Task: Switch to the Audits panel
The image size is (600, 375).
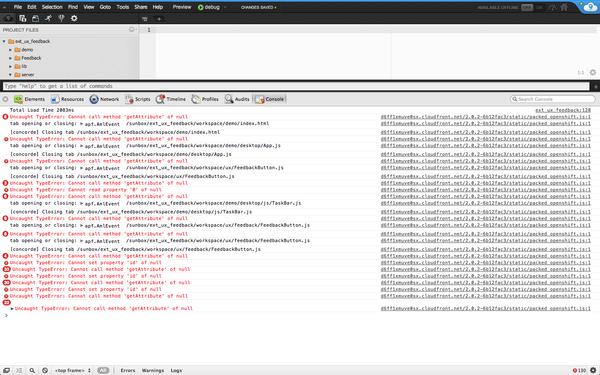Action: [237, 99]
